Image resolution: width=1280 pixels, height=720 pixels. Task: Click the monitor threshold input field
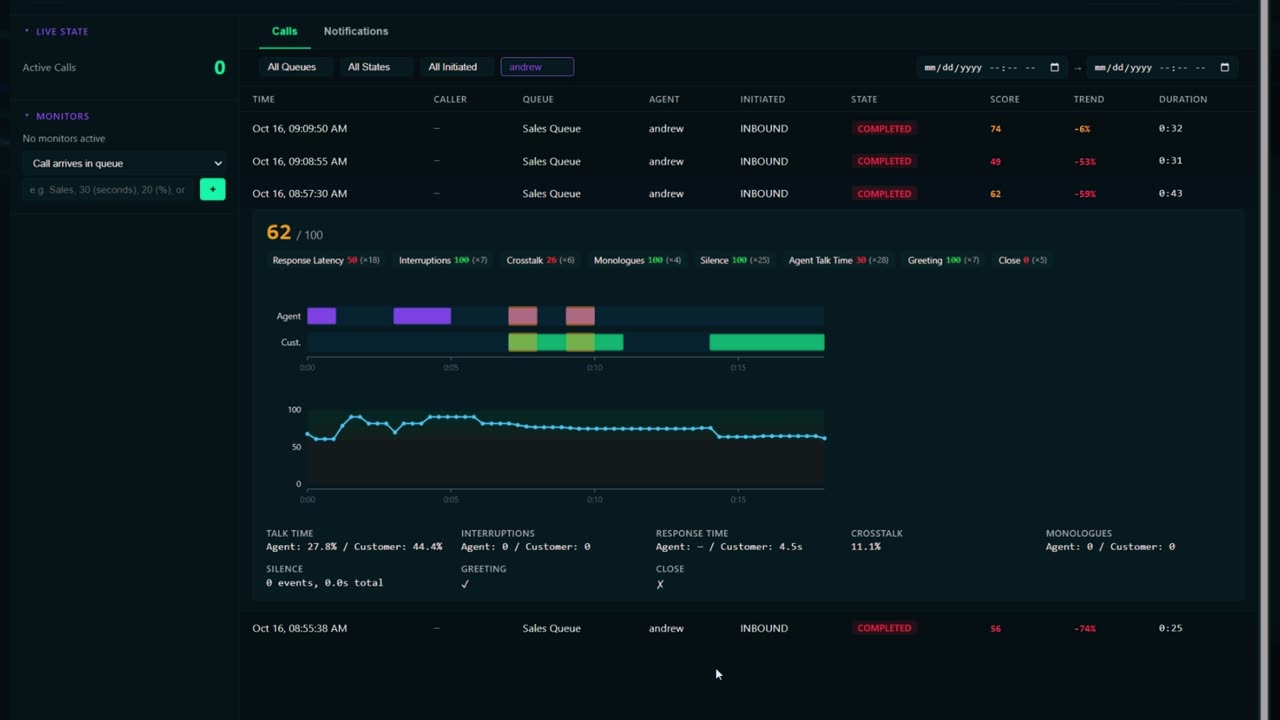coord(109,189)
